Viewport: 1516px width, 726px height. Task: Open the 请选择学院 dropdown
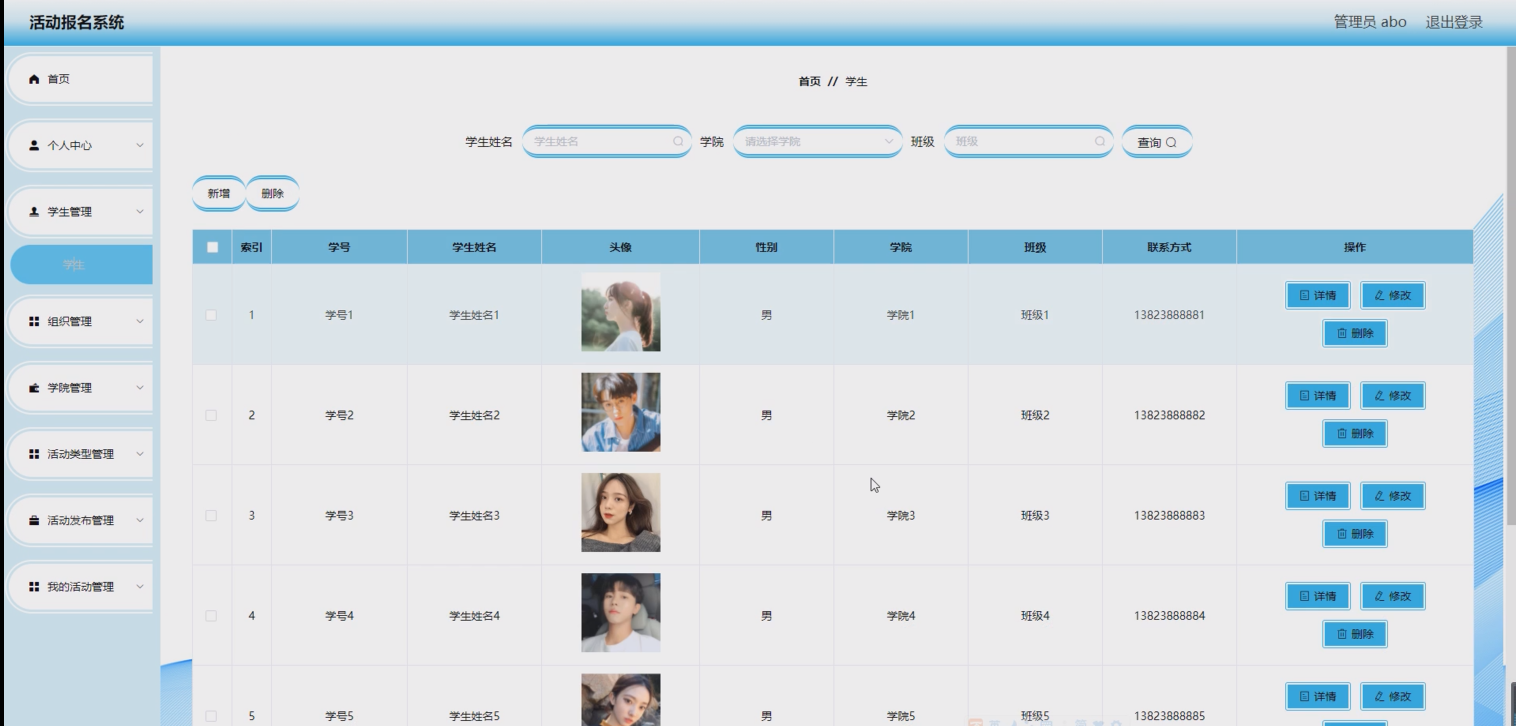pos(818,141)
